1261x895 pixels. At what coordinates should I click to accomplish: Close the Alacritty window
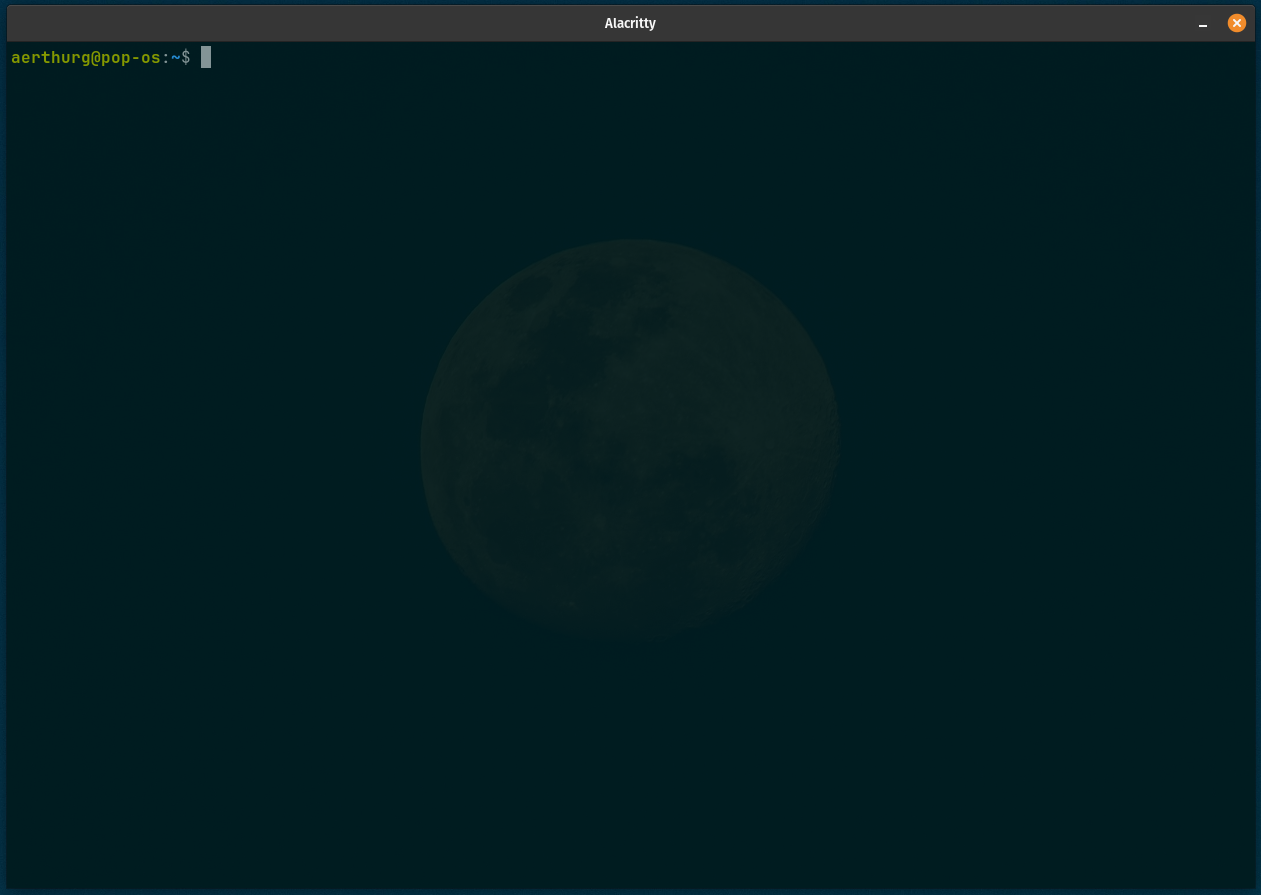[1237, 23]
